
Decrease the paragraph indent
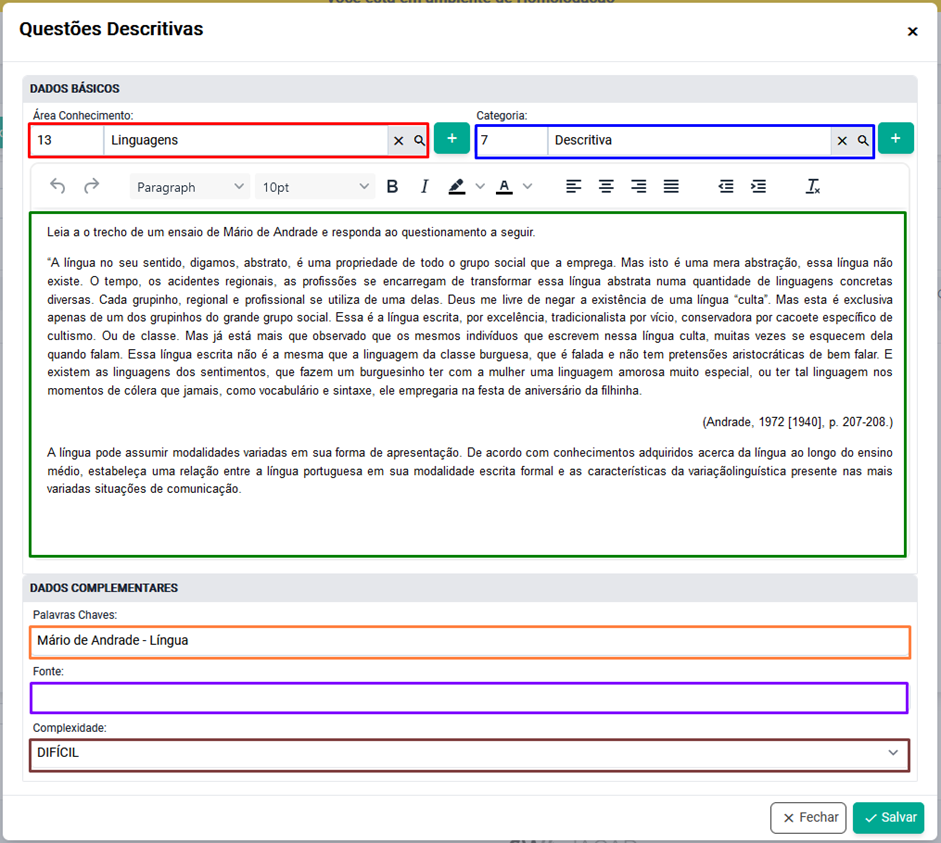coord(726,187)
